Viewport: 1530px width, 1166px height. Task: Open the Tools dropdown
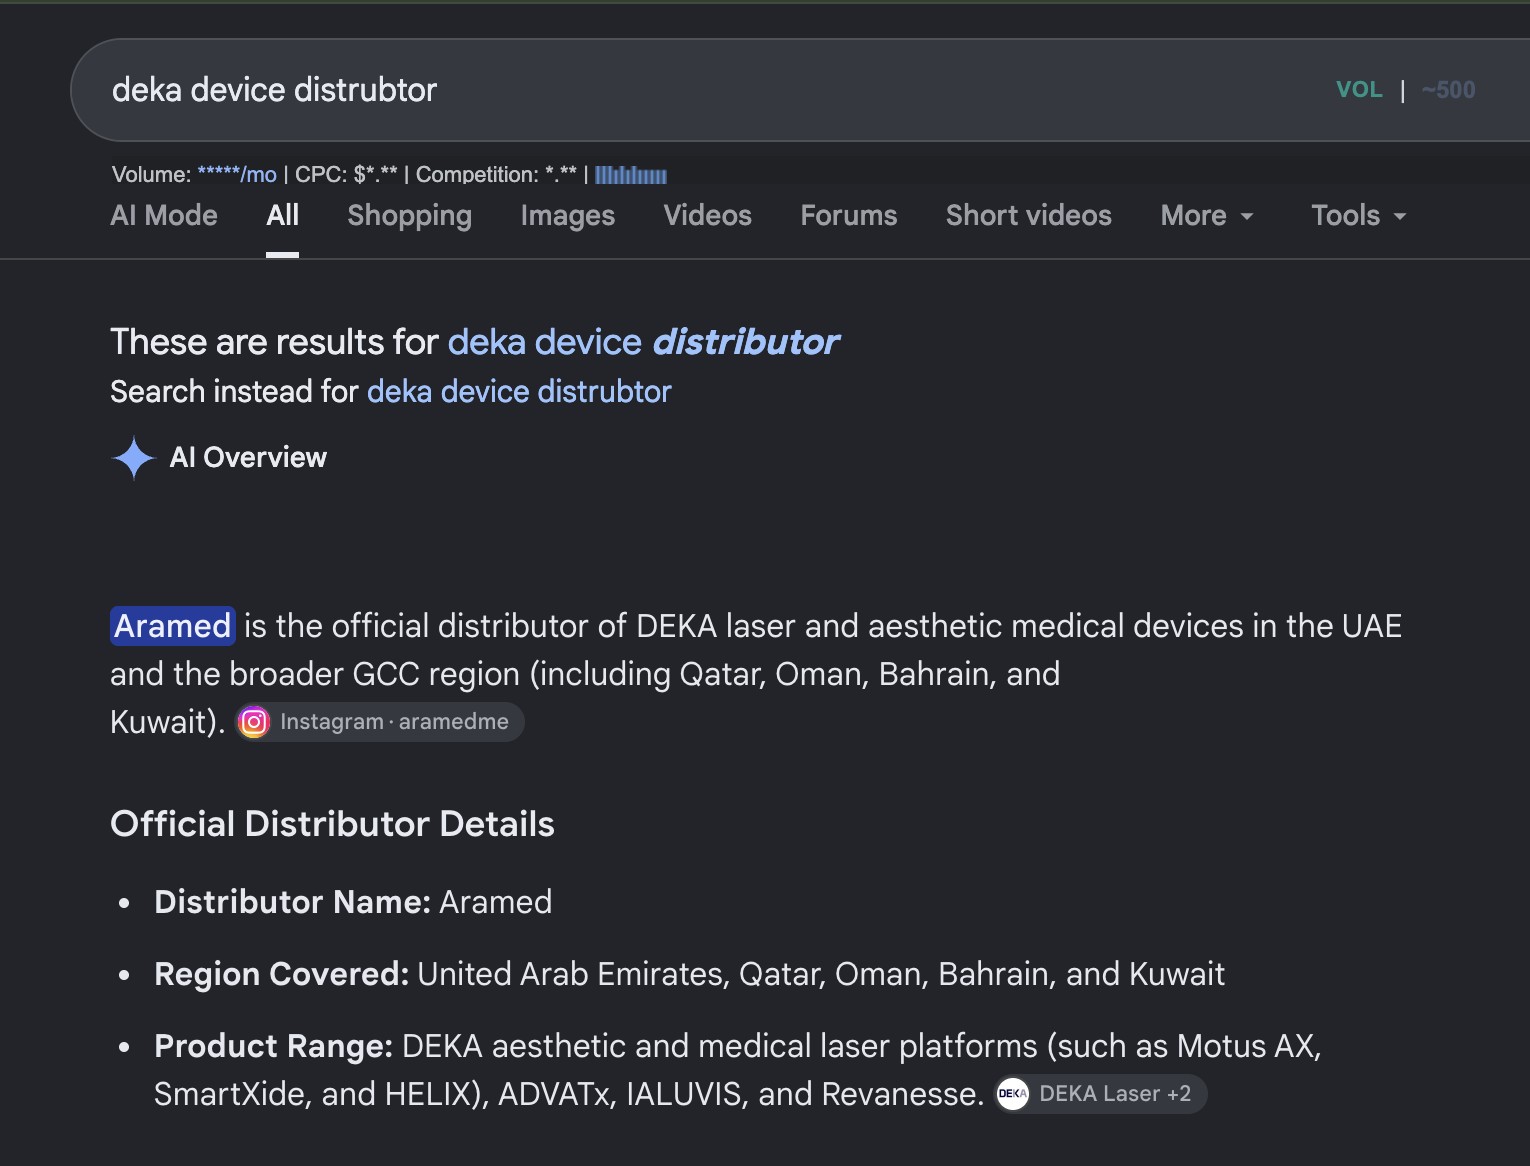point(1359,216)
